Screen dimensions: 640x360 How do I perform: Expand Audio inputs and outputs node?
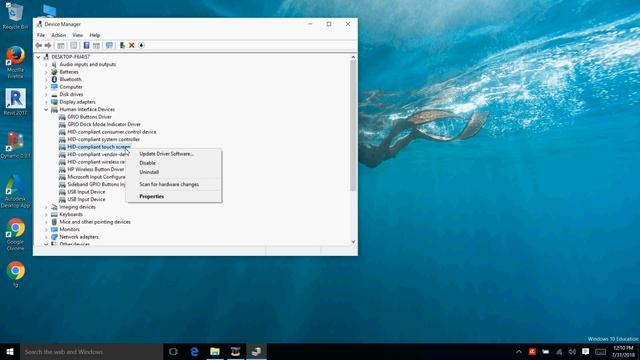[46, 64]
